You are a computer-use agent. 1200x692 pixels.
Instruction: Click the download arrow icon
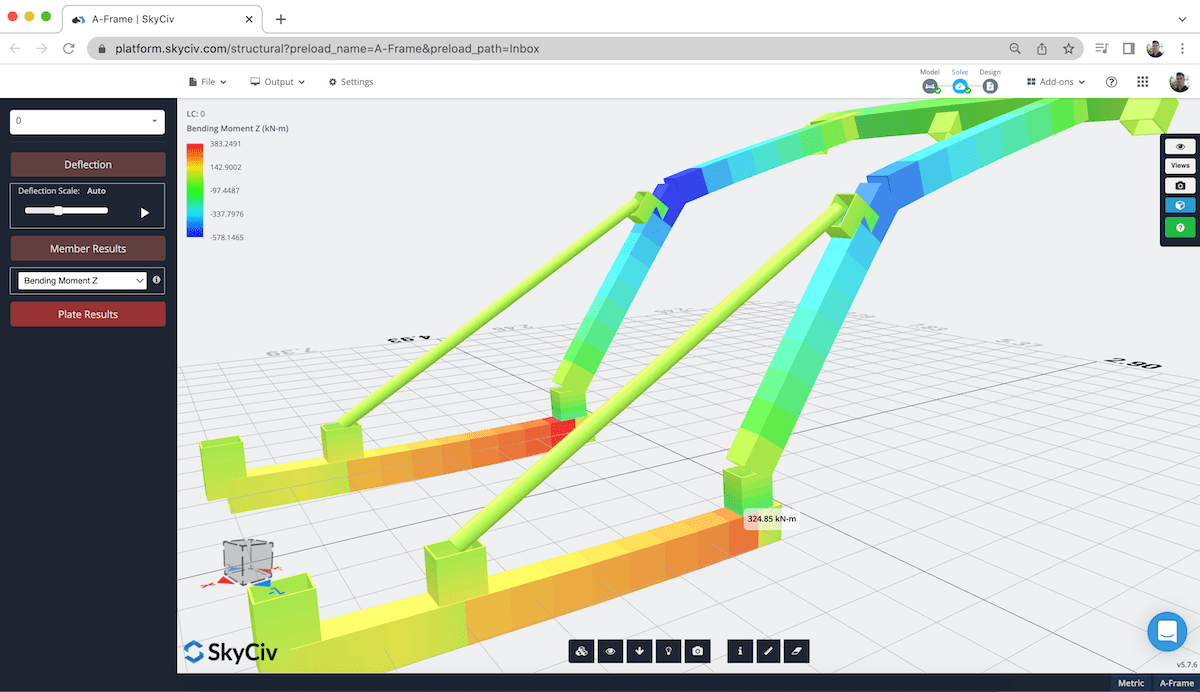coord(639,651)
